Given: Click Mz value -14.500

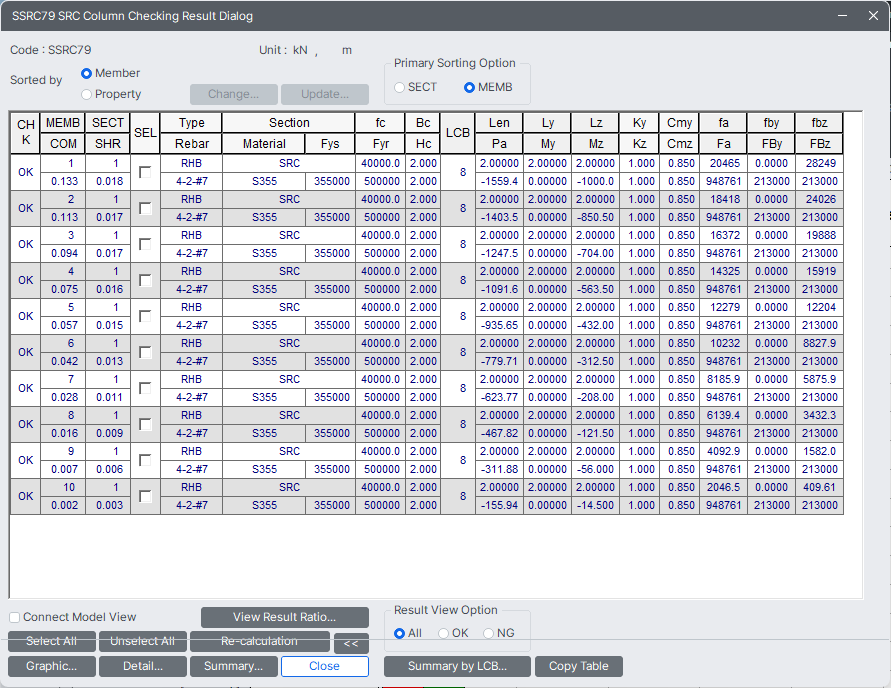Looking at the screenshot, I should [595, 505].
